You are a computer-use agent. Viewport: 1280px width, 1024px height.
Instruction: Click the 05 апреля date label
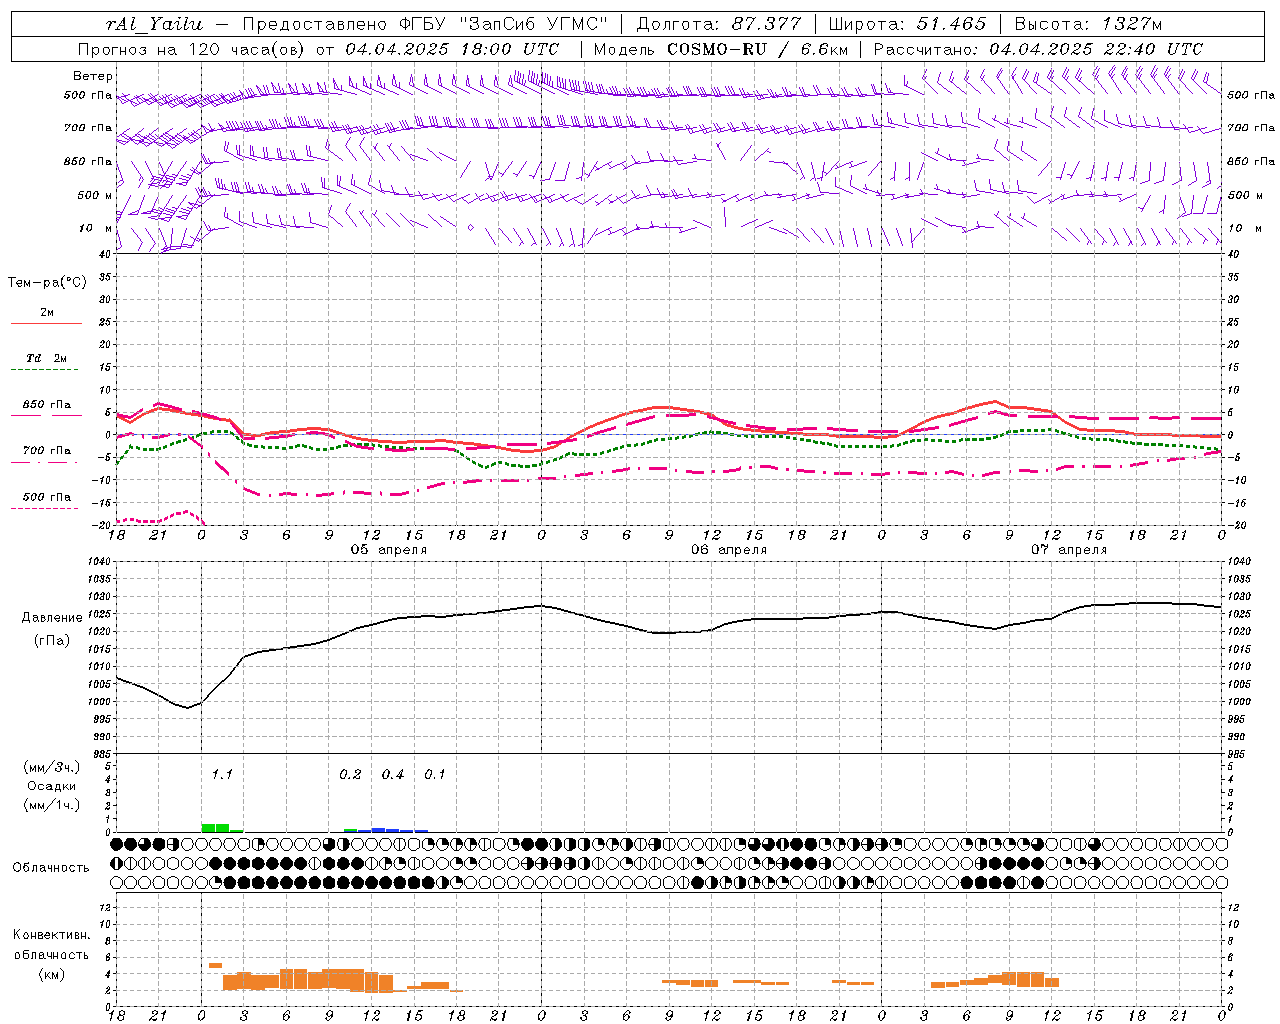coord(388,550)
